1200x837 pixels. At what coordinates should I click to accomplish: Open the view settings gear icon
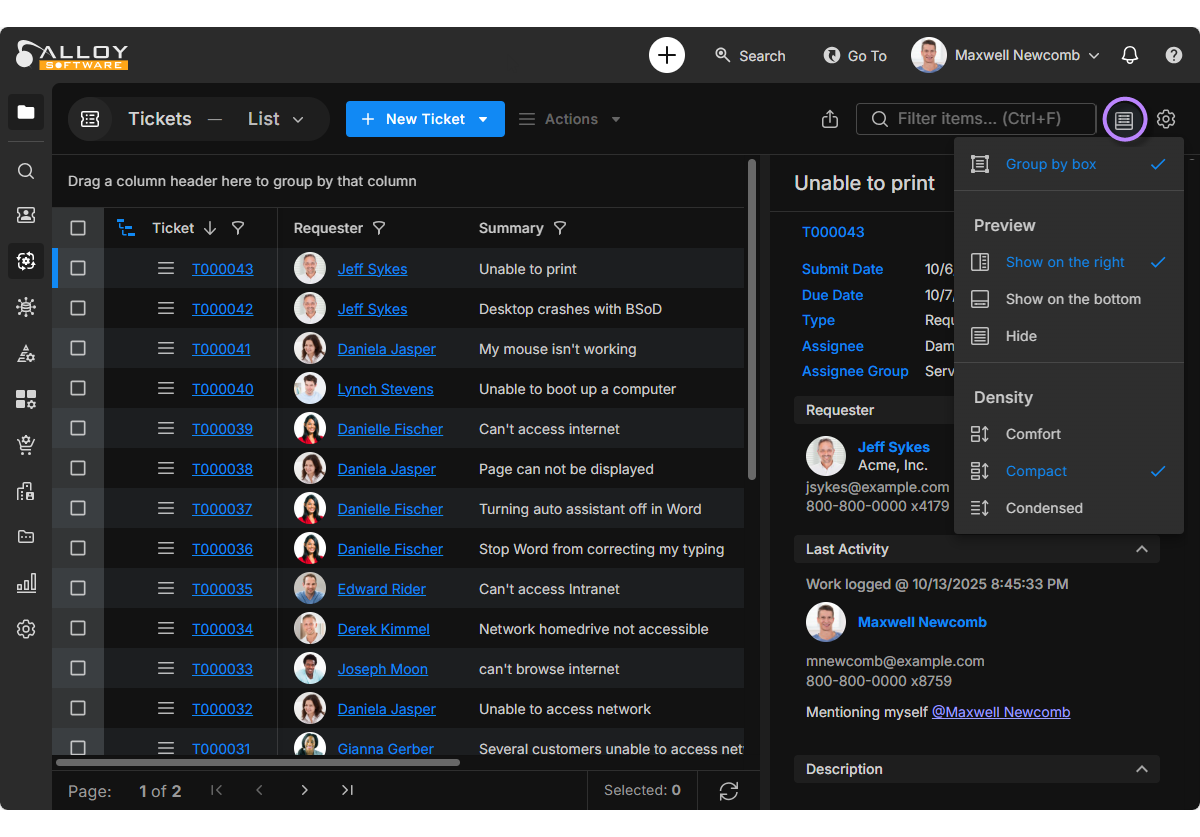click(x=1166, y=119)
